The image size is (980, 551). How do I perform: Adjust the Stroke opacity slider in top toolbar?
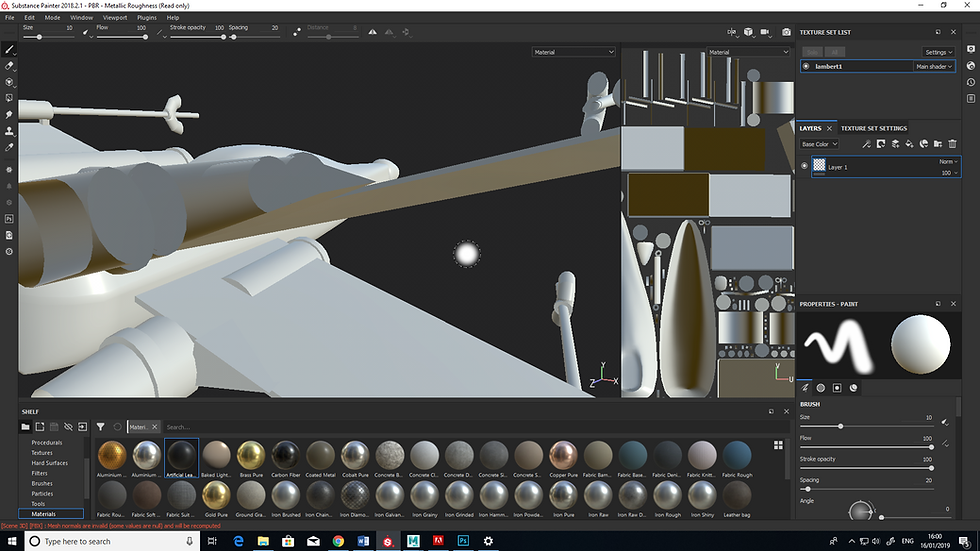(197, 37)
